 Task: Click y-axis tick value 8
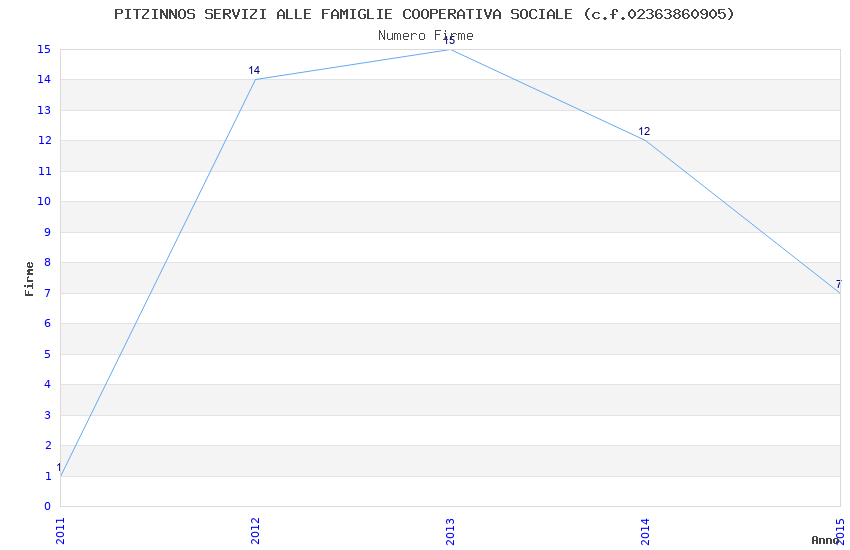pos(48,262)
